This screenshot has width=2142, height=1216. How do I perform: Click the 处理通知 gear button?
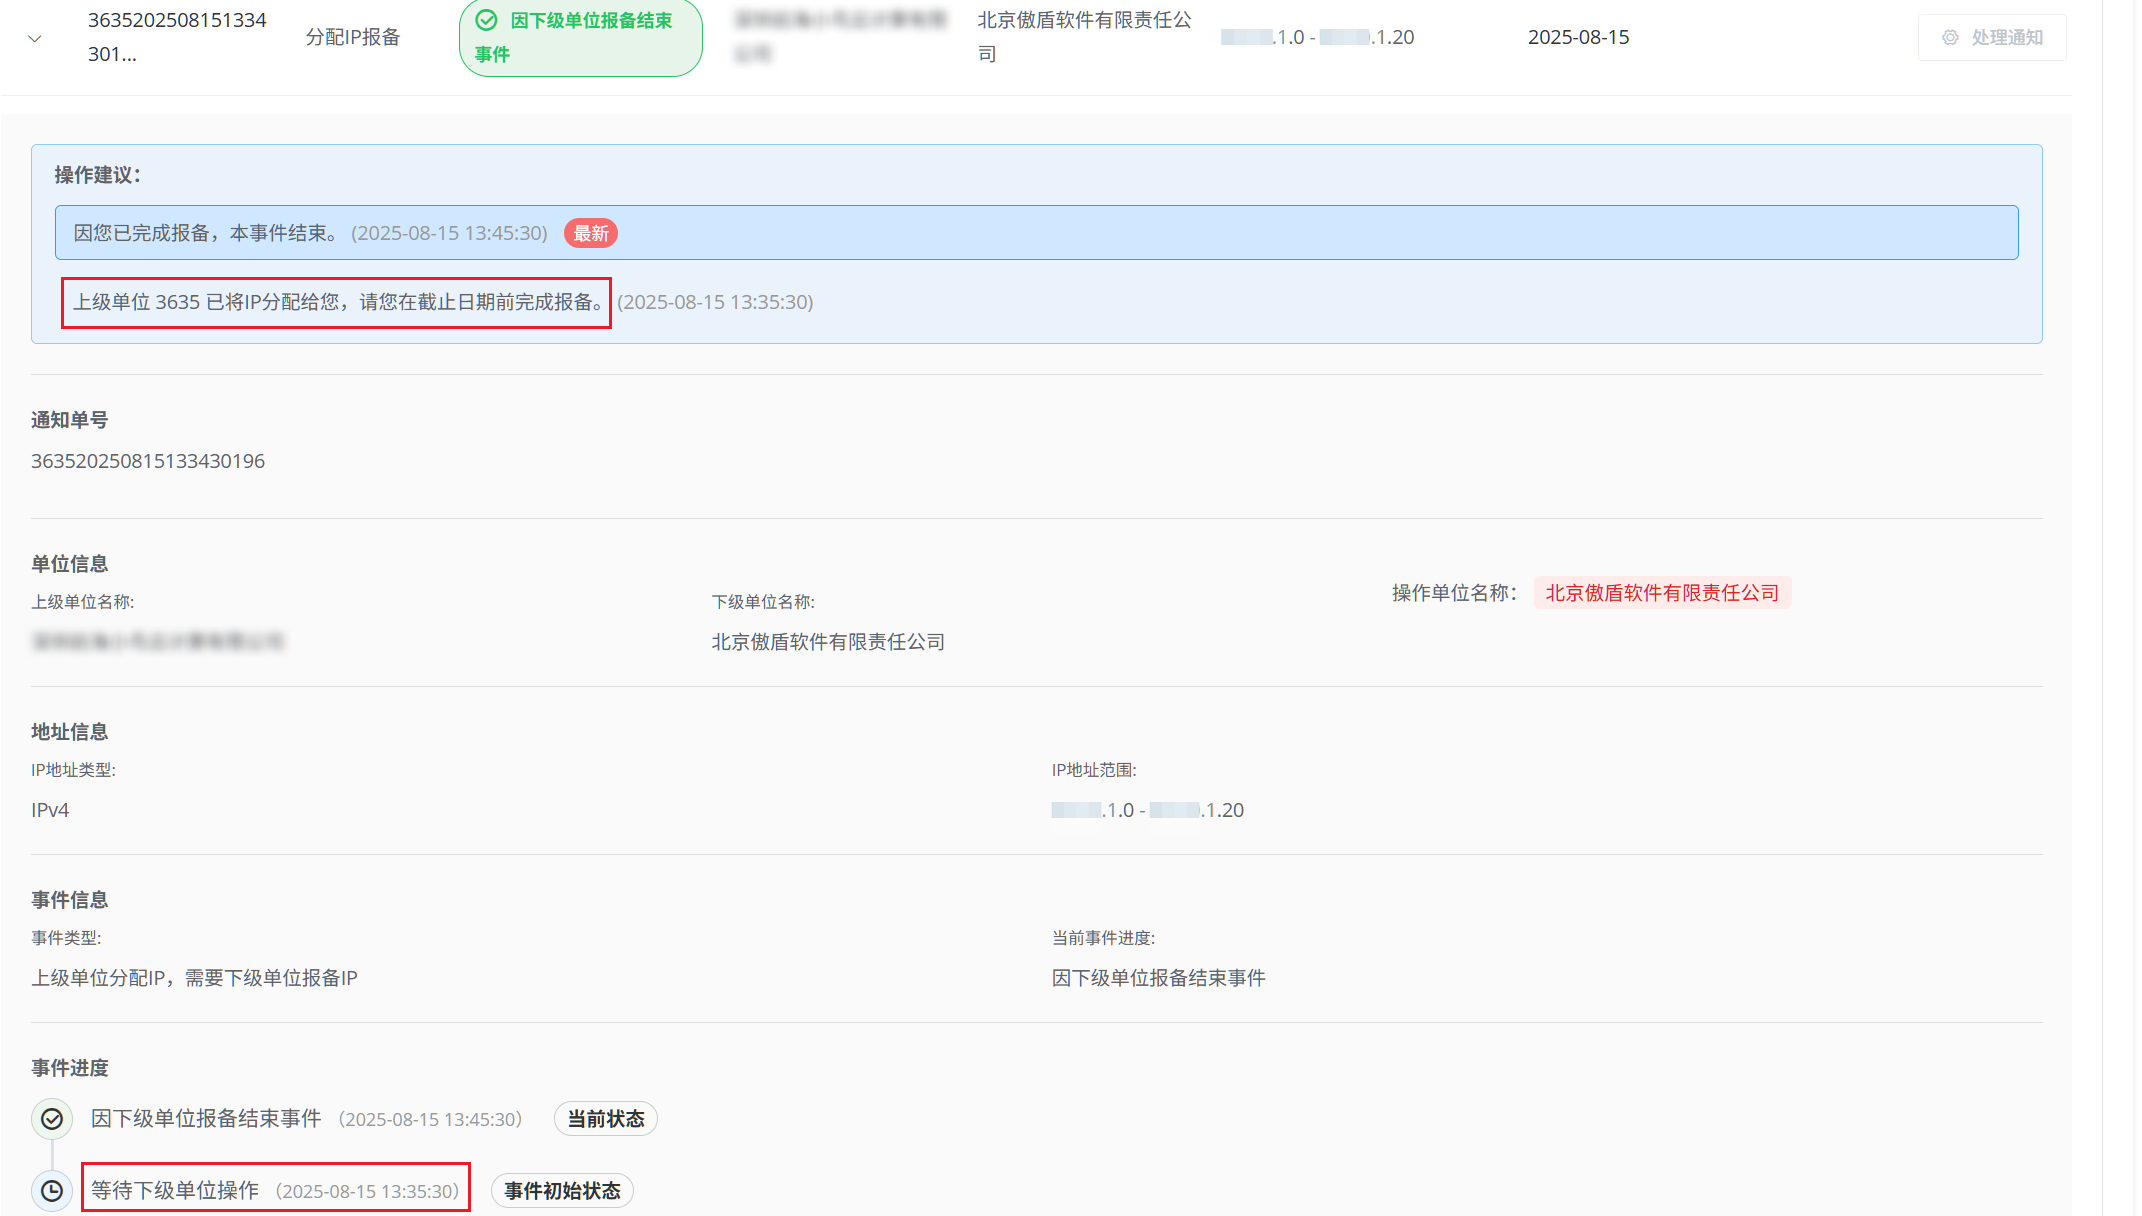1991,37
